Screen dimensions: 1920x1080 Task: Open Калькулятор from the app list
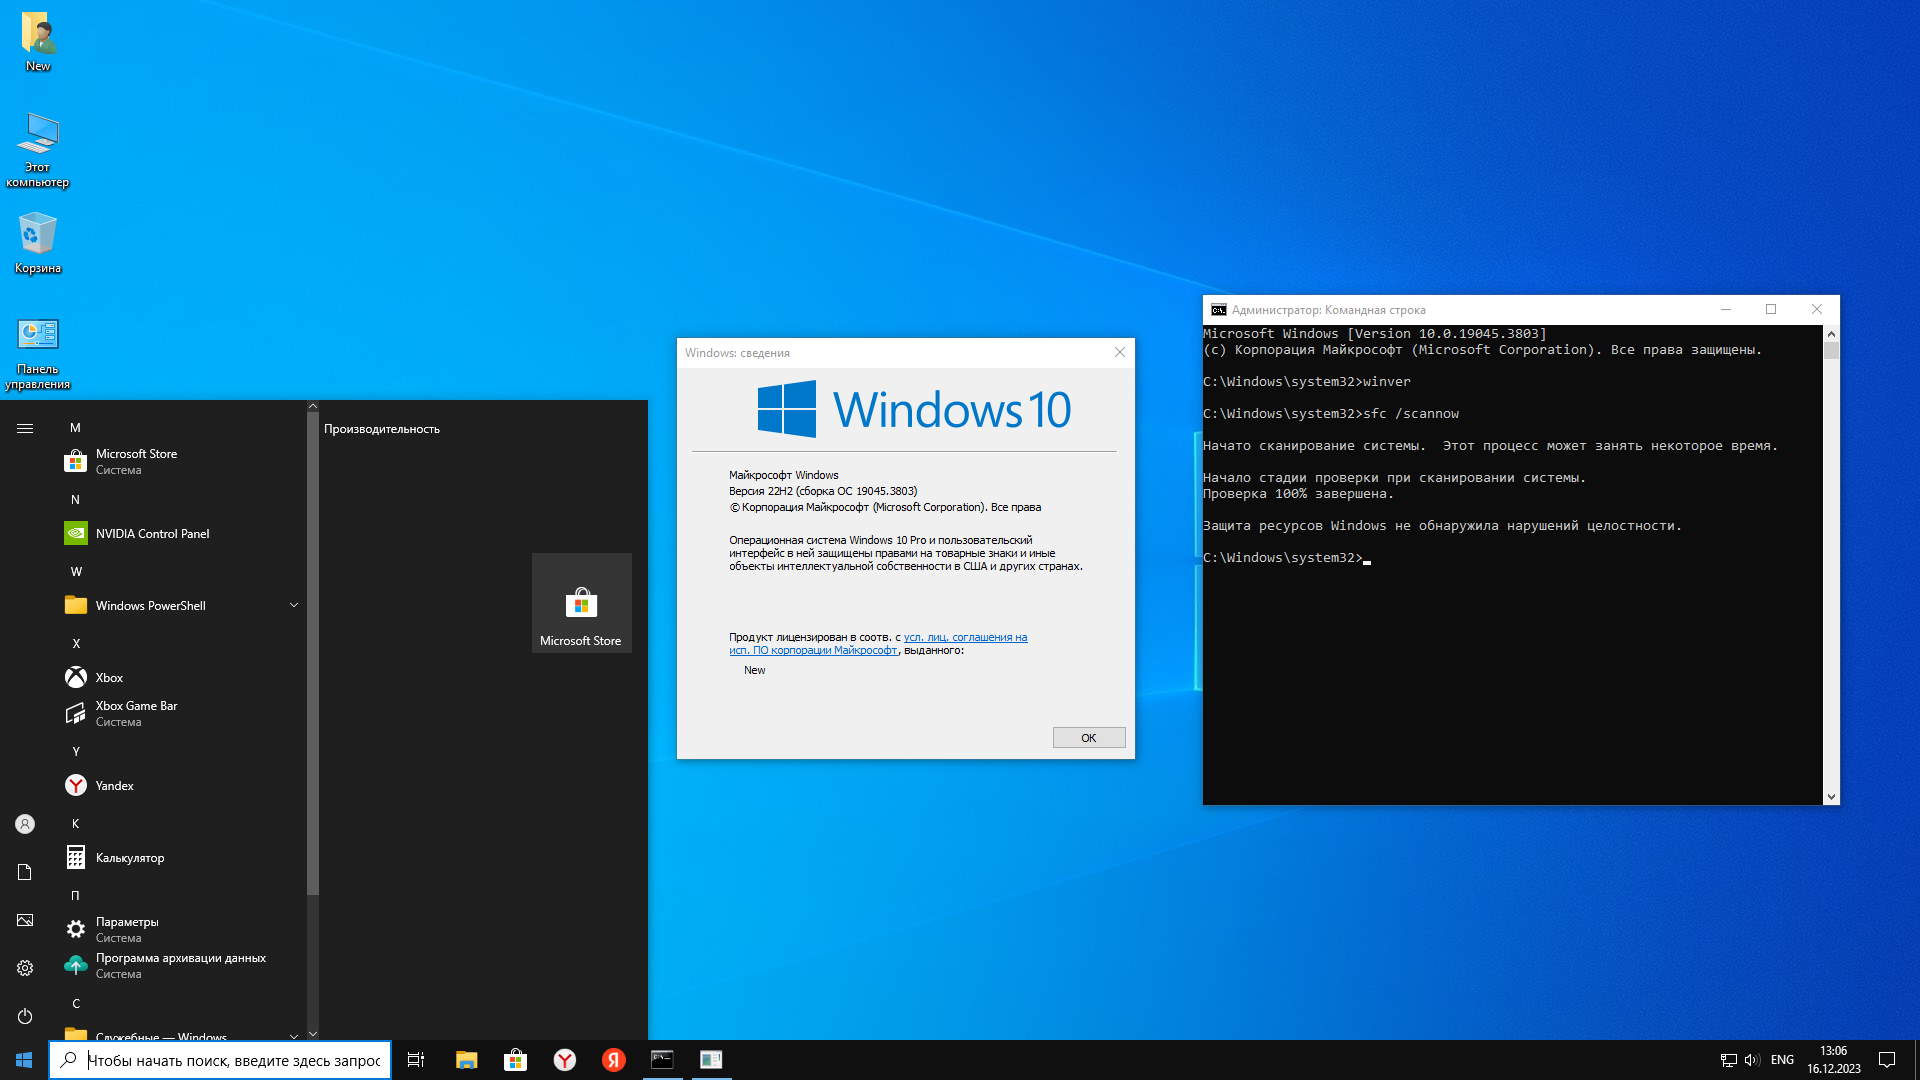click(x=129, y=858)
